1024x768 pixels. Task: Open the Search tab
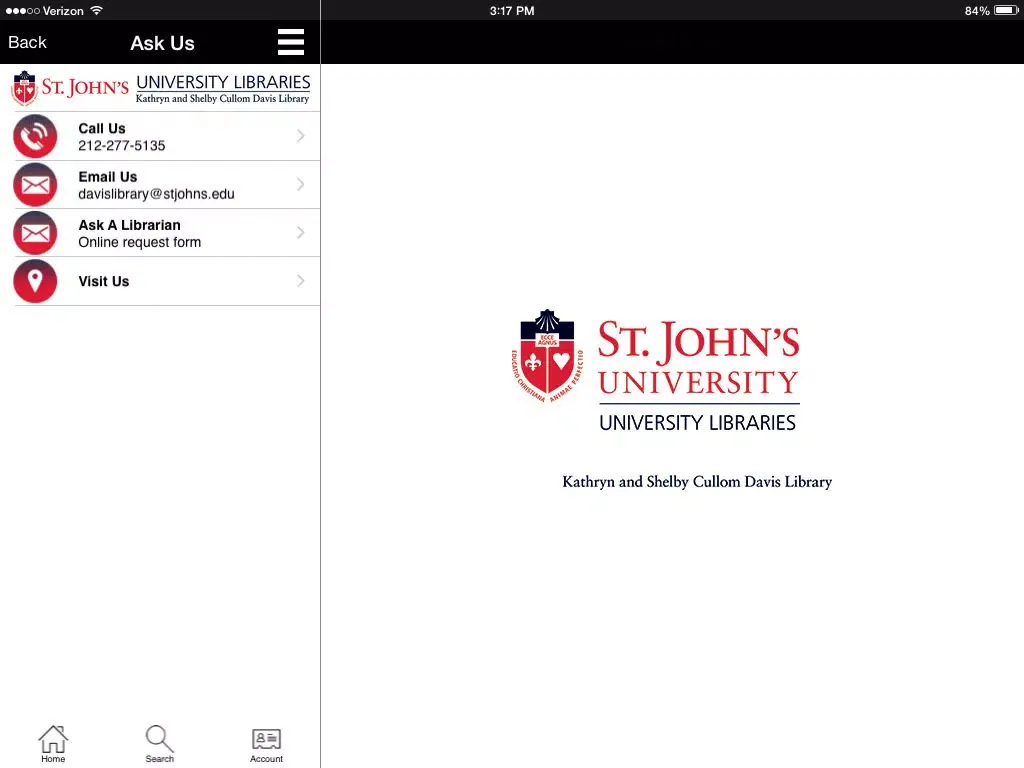click(x=159, y=744)
